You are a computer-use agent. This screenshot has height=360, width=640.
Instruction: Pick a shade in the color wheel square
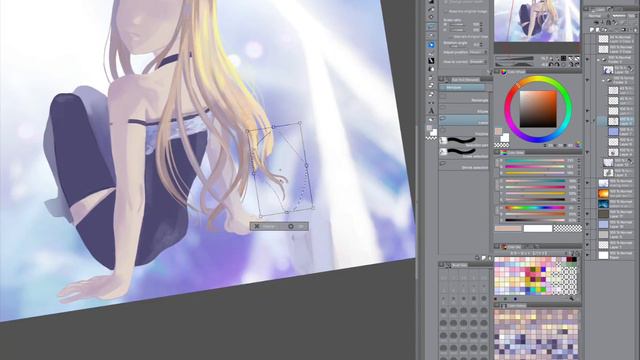pos(538,109)
